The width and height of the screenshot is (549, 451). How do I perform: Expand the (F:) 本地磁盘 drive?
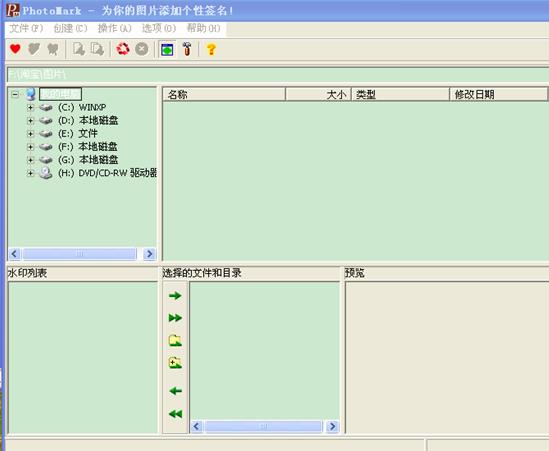pos(30,147)
